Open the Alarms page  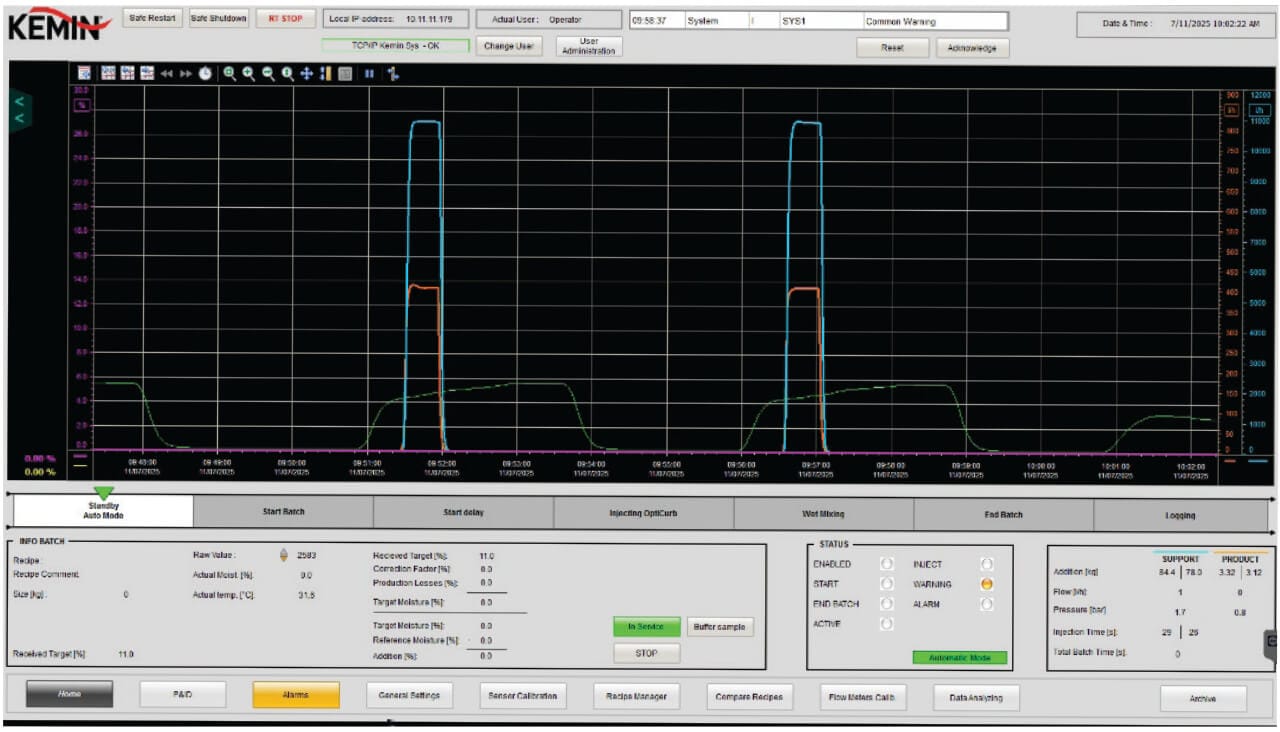coord(296,695)
